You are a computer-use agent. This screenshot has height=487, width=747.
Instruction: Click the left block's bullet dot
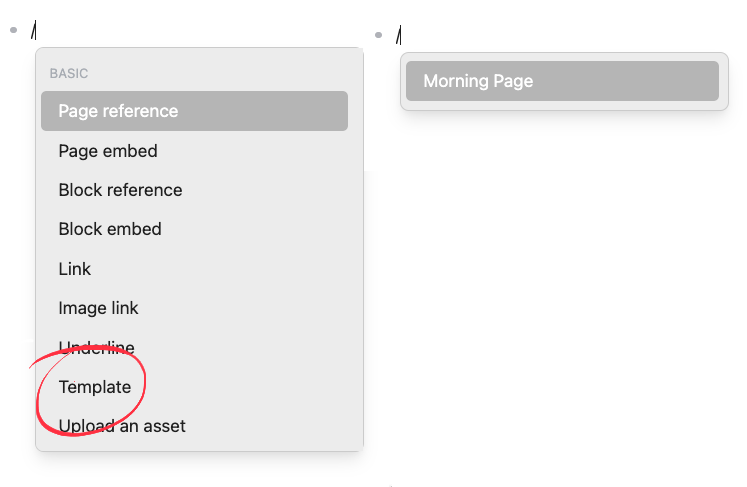tap(14, 30)
